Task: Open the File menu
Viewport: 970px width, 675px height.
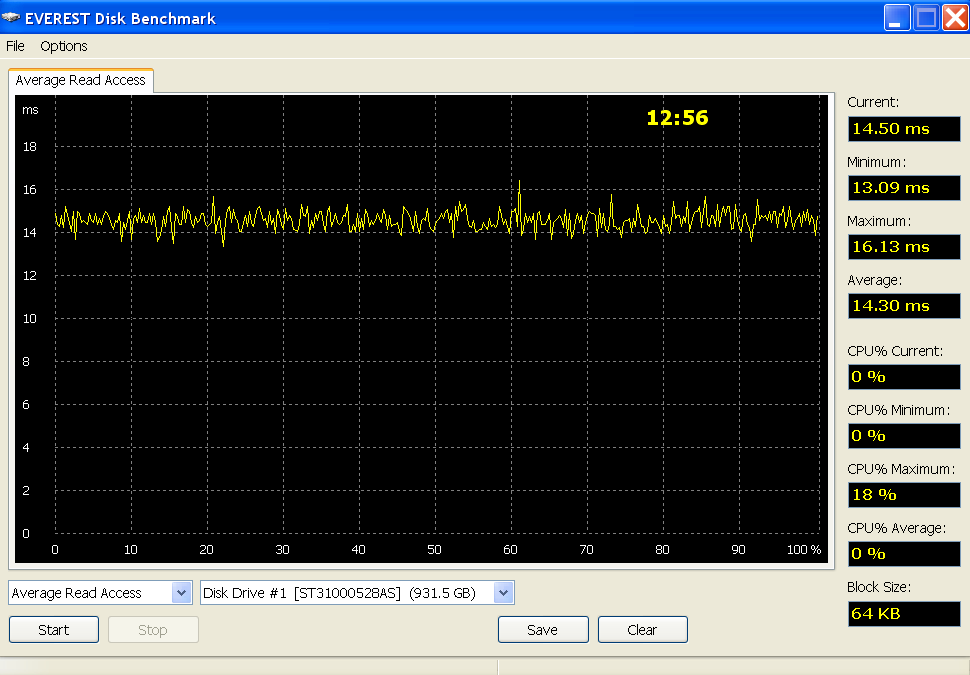Action: [15, 46]
